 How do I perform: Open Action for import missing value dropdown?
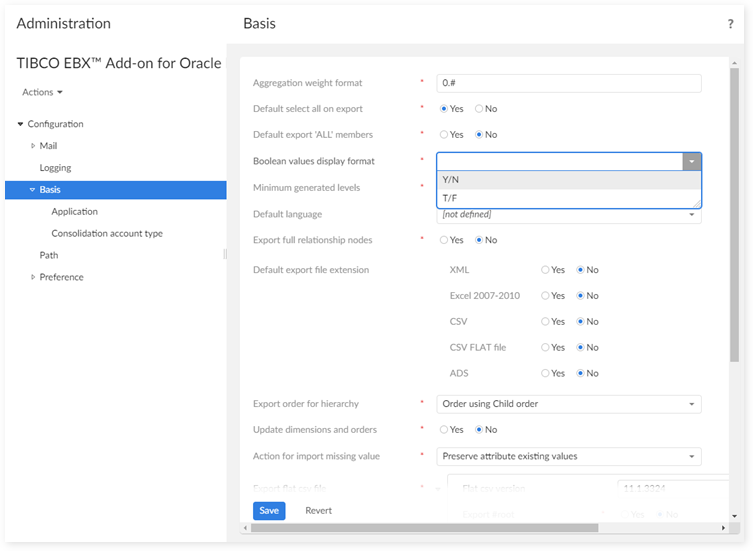click(x=569, y=456)
